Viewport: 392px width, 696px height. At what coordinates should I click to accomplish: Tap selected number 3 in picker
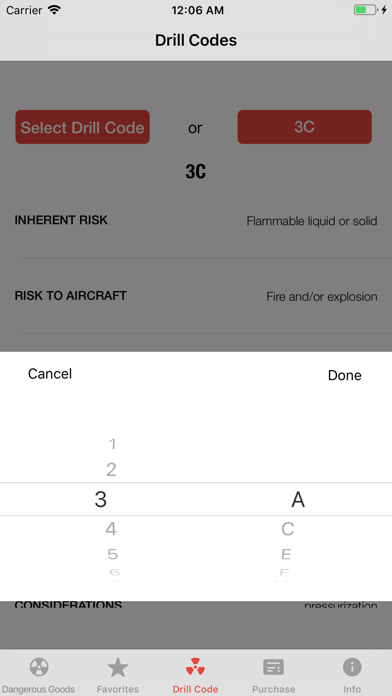coord(101,499)
